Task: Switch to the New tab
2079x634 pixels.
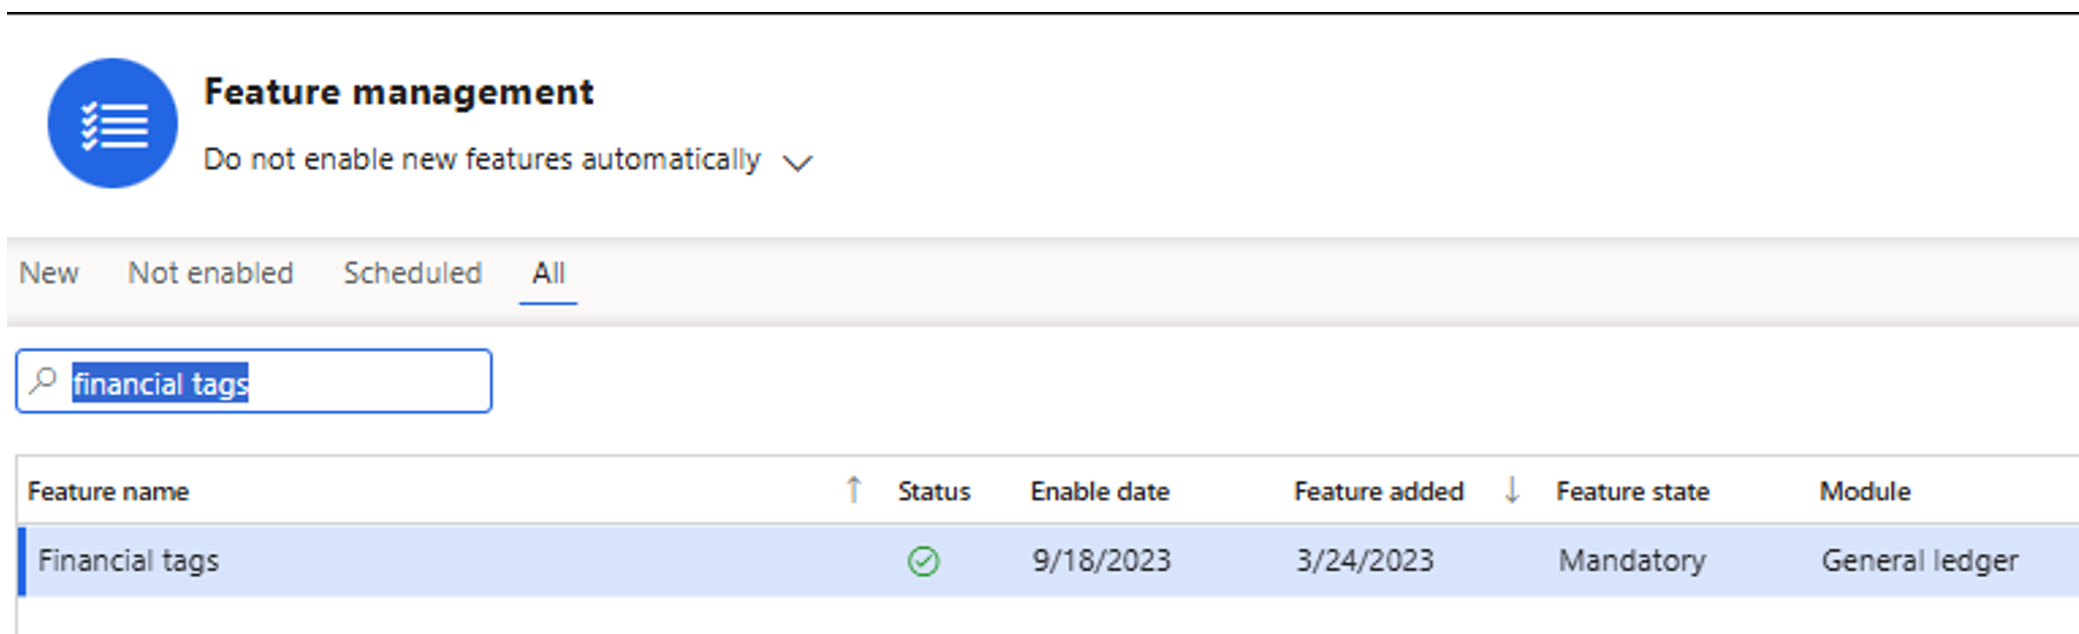Action: coord(49,273)
